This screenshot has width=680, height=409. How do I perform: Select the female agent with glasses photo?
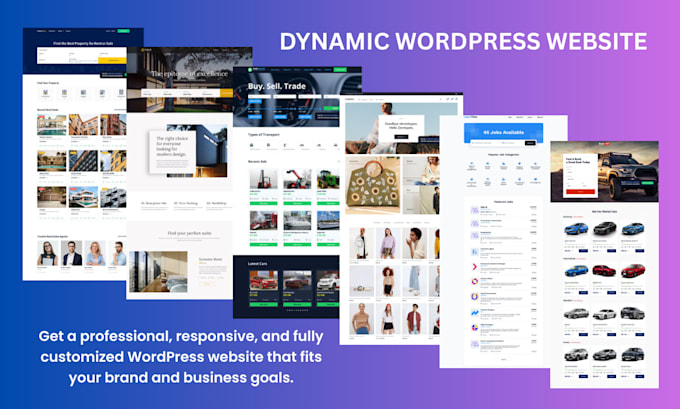(47, 253)
